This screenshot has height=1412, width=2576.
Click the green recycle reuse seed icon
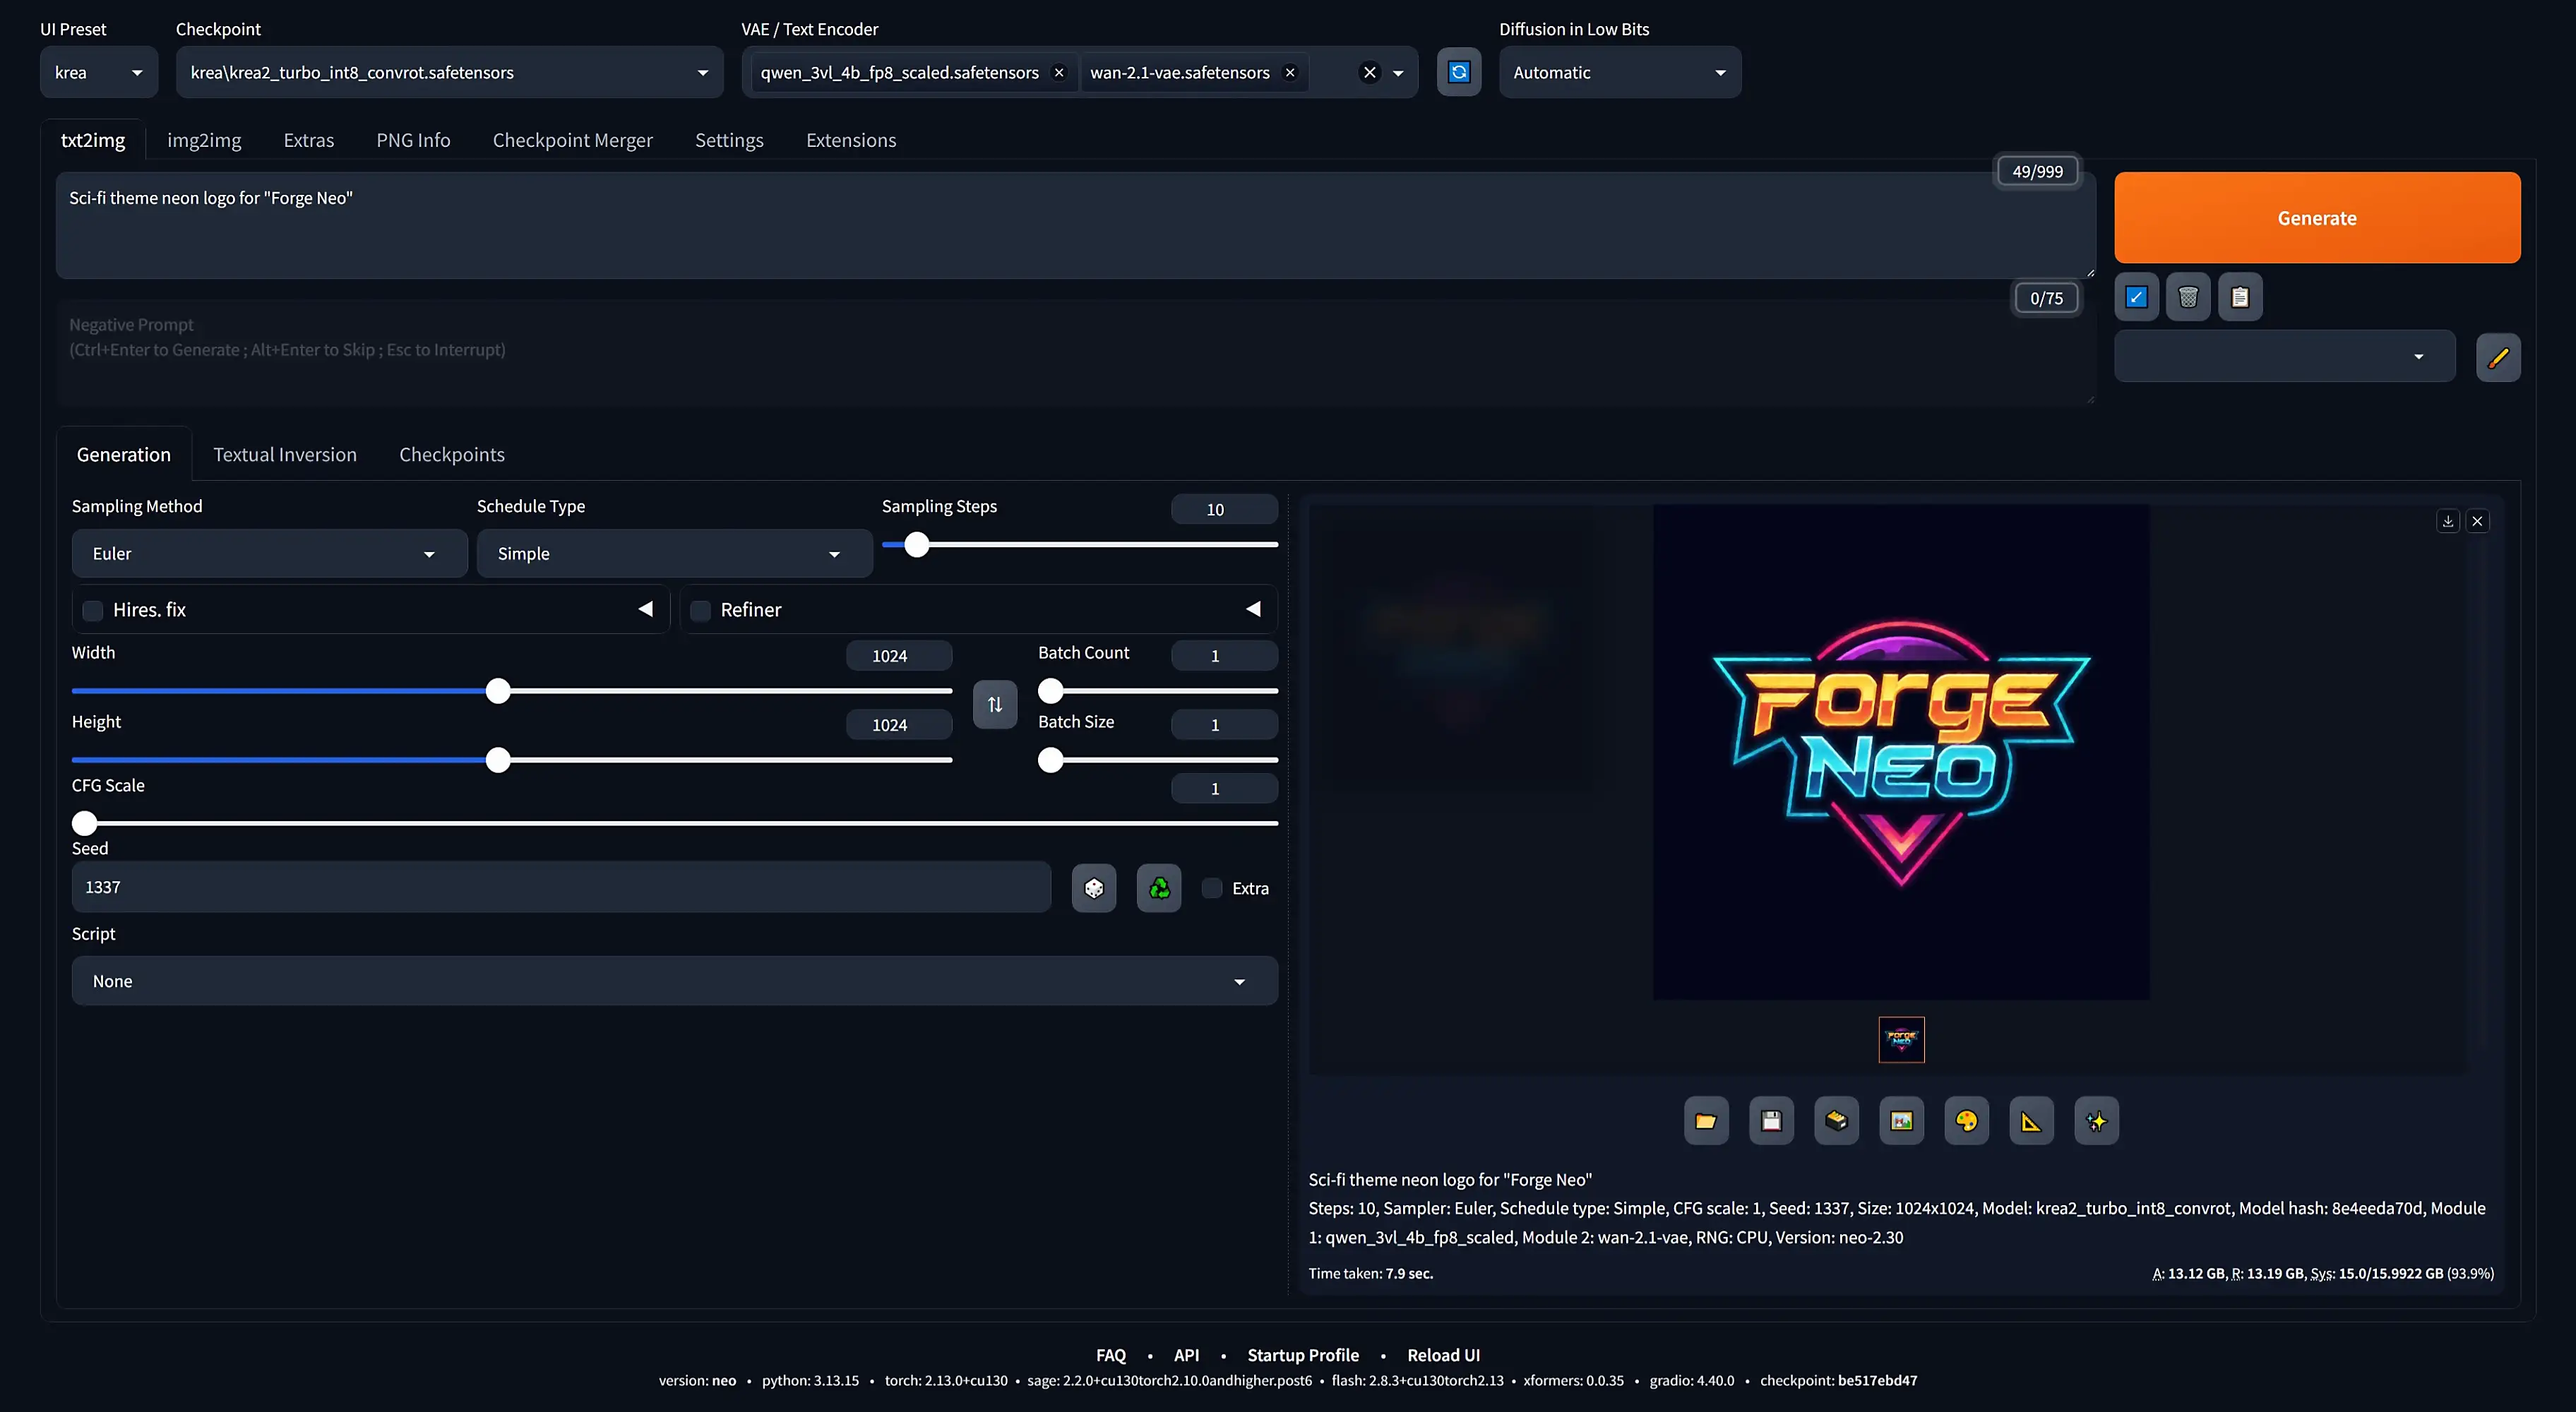1159,888
